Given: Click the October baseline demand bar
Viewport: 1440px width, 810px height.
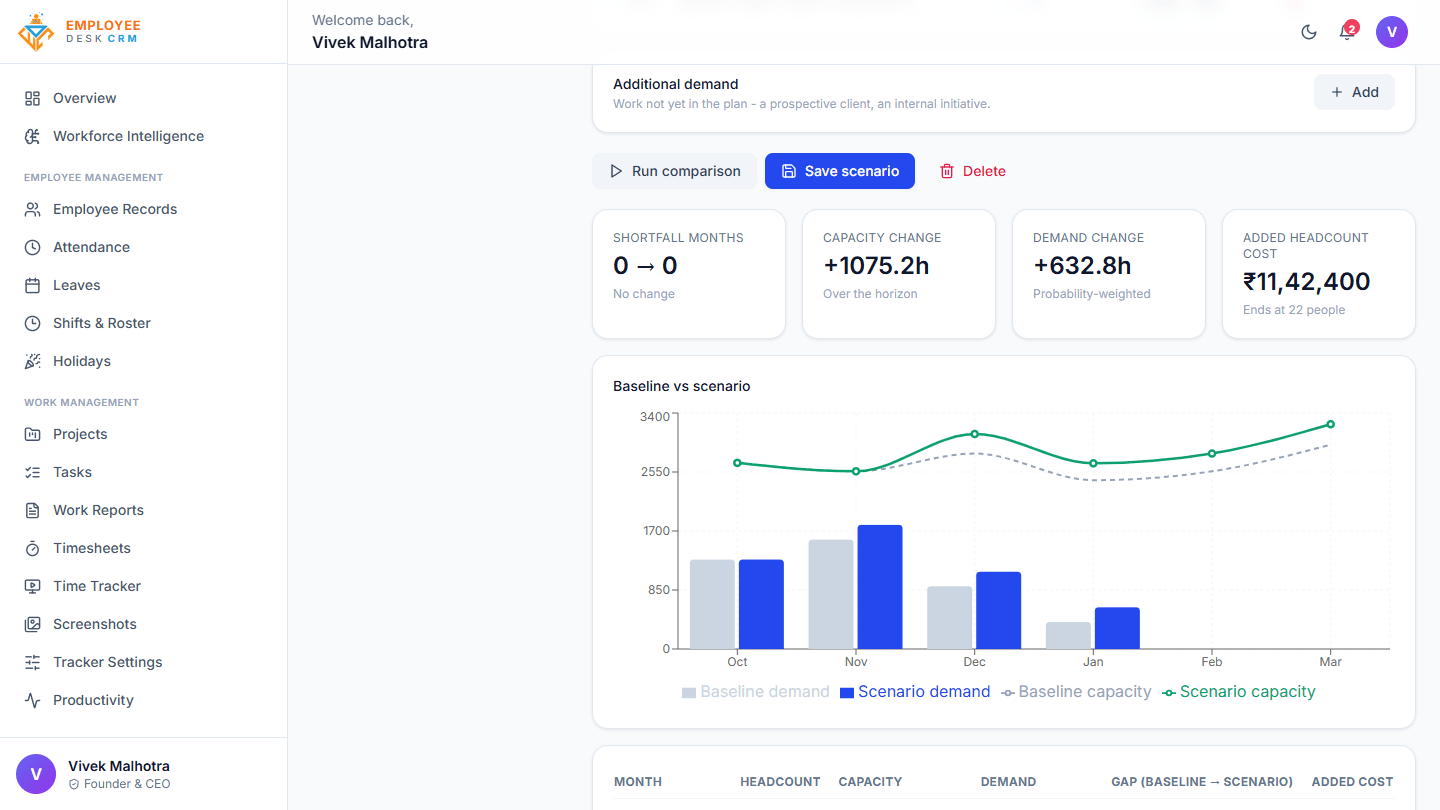Looking at the screenshot, I should [712, 604].
